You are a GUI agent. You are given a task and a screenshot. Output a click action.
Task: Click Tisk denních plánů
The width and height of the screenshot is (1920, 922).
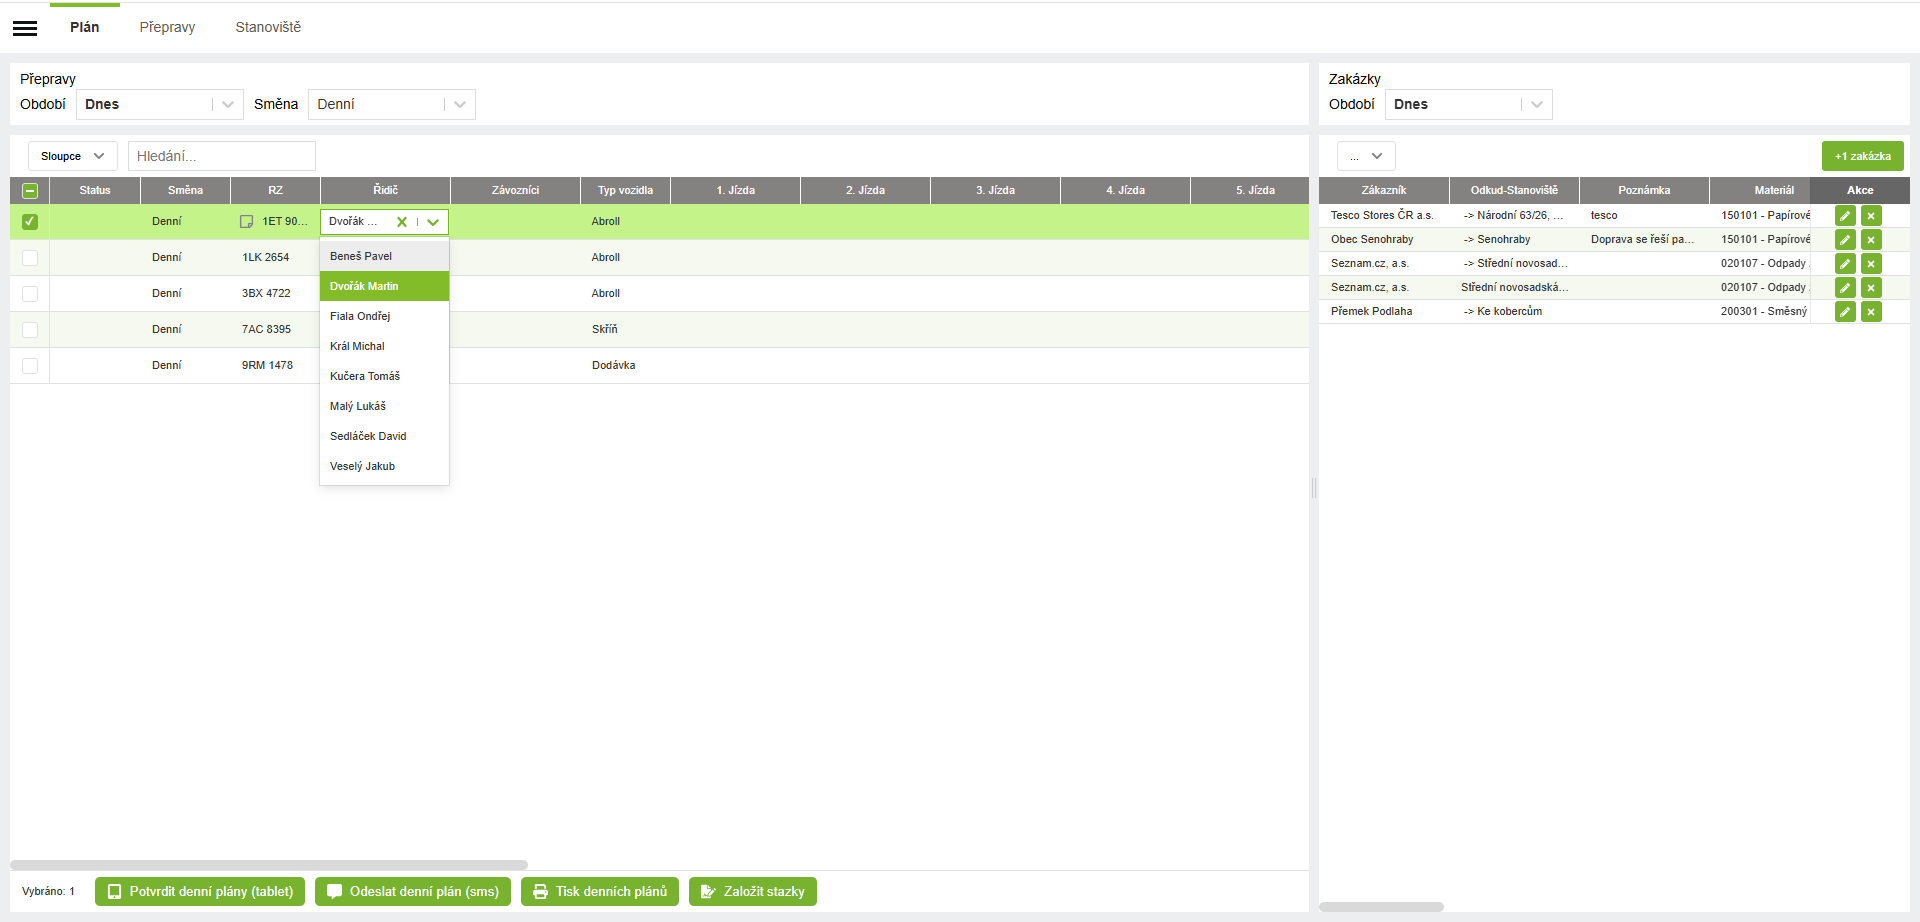600,892
